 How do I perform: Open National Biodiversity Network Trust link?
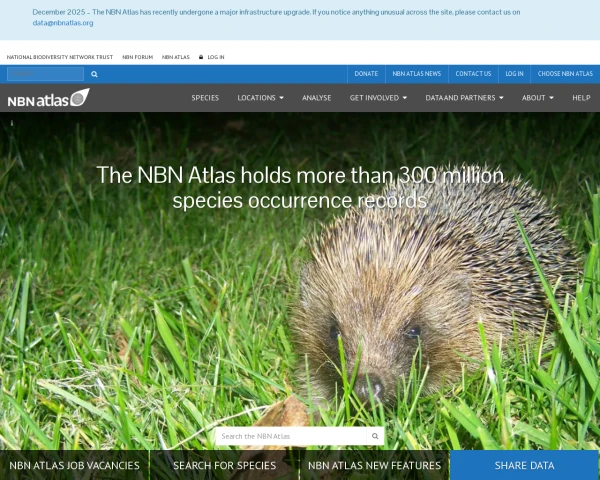[x=59, y=57]
